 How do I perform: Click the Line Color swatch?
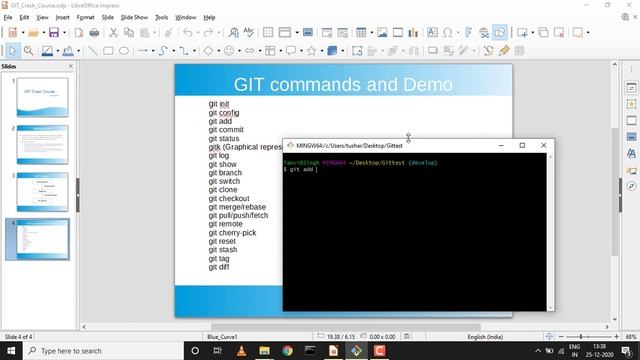point(47,51)
